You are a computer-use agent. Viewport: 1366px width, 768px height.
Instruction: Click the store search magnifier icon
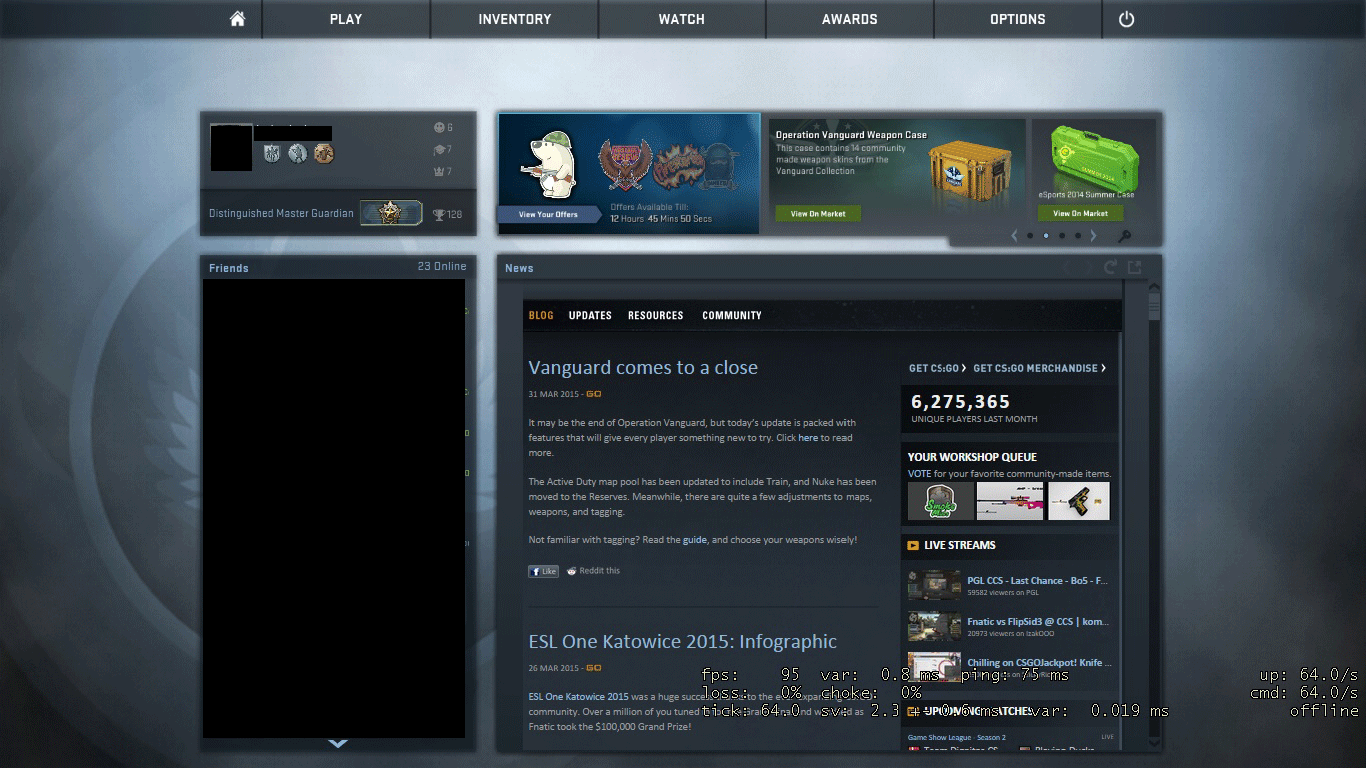point(1125,237)
